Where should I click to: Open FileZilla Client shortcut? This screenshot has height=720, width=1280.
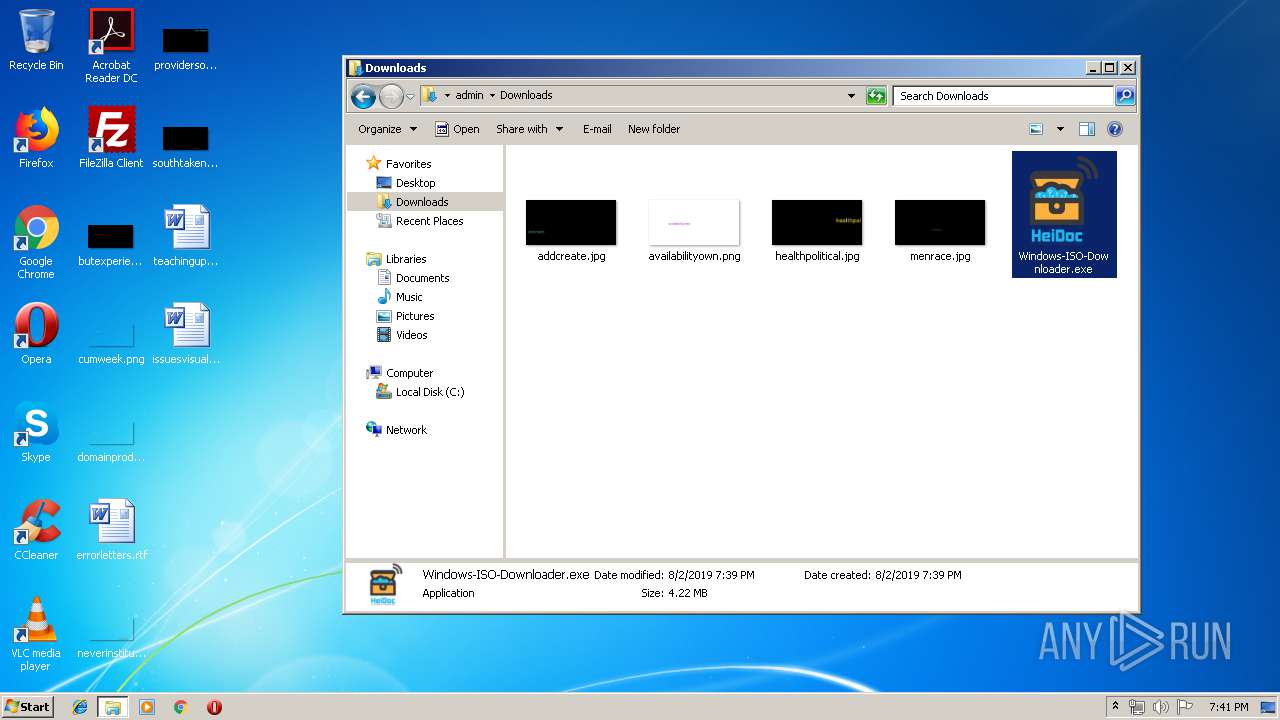coord(111,138)
